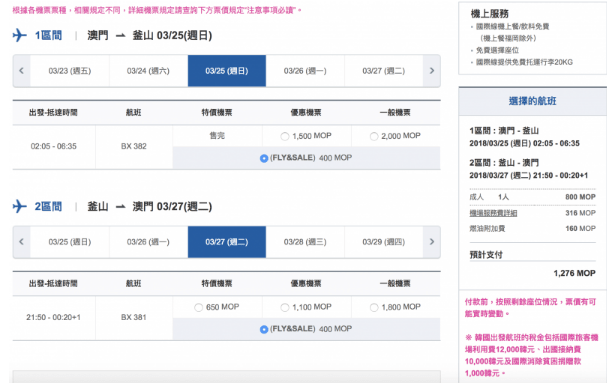Select FLY&SALE 400 MOP fare for BX 381
This screenshot has height=392, width=607.
click(x=264, y=329)
